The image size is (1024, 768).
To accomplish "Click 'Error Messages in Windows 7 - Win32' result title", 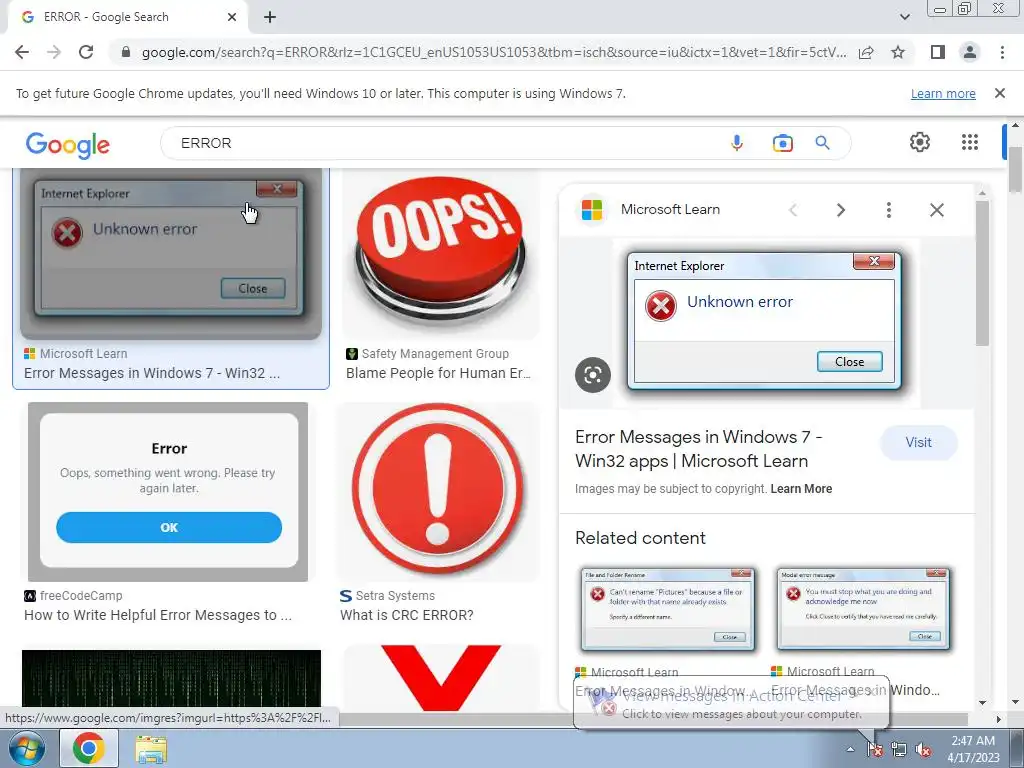I will 152,374.
